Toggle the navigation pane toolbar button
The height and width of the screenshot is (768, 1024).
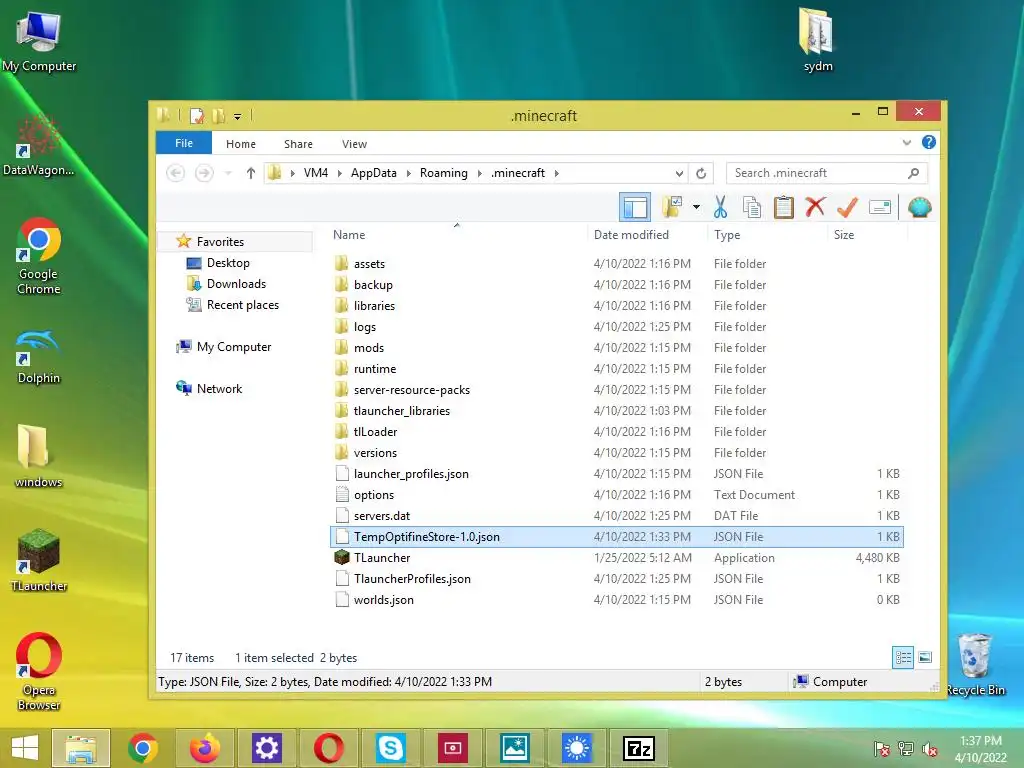click(634, 208)
